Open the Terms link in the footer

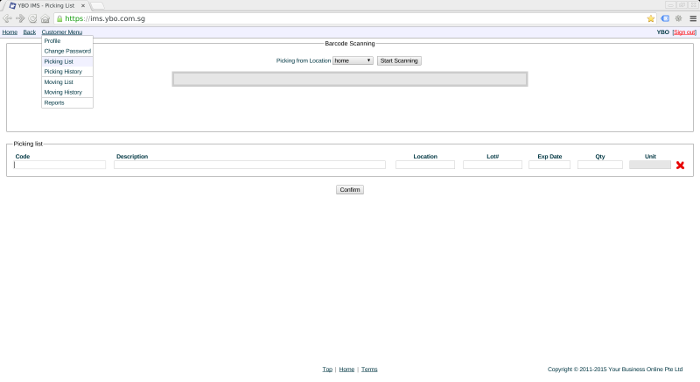tap(369, 369)
